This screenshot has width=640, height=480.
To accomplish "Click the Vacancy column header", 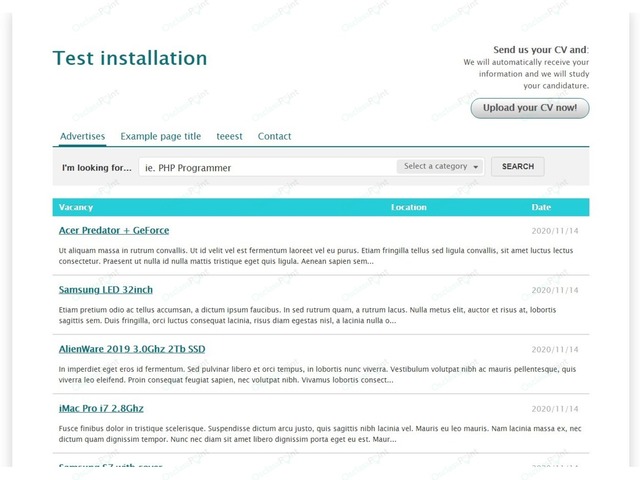I will click(x=76, y=207).
